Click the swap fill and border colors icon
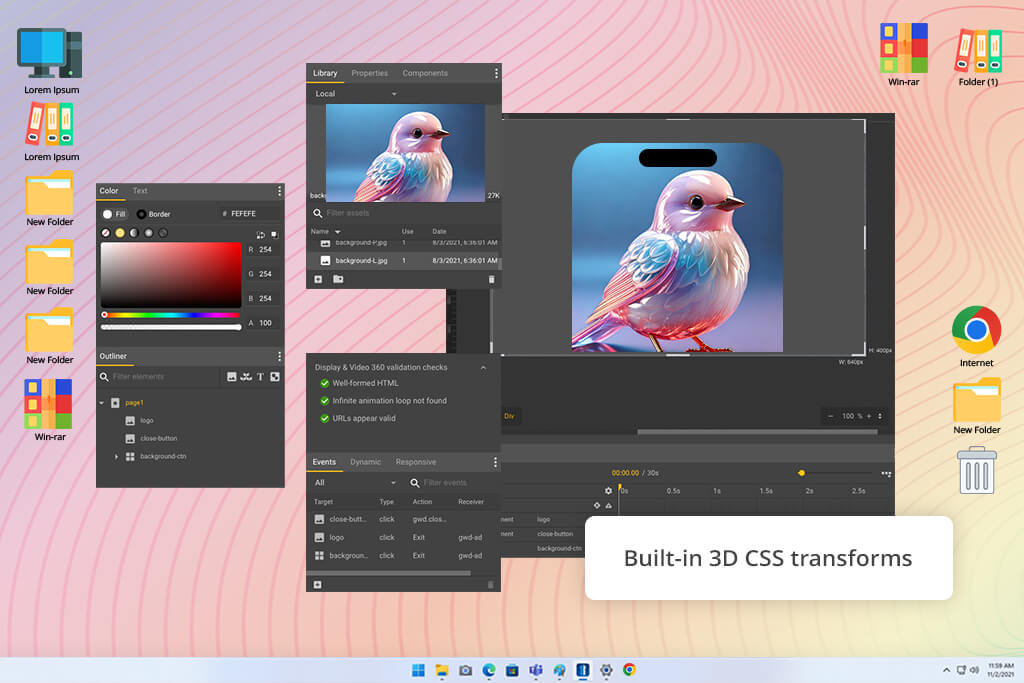 pos(261,234)
